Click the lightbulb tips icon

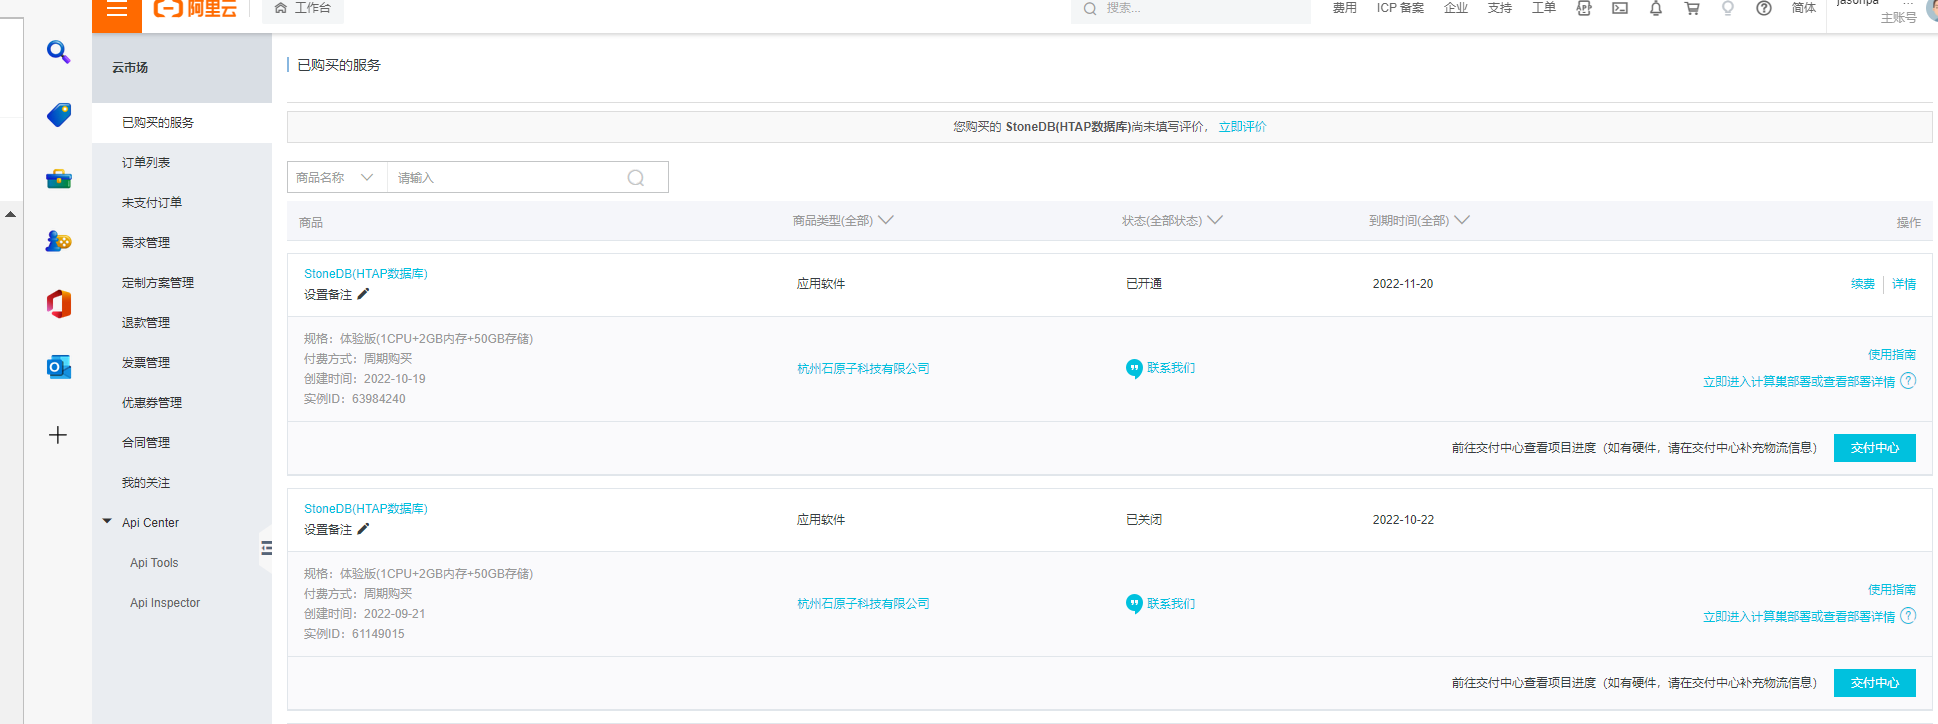[x=1728, y=8]
